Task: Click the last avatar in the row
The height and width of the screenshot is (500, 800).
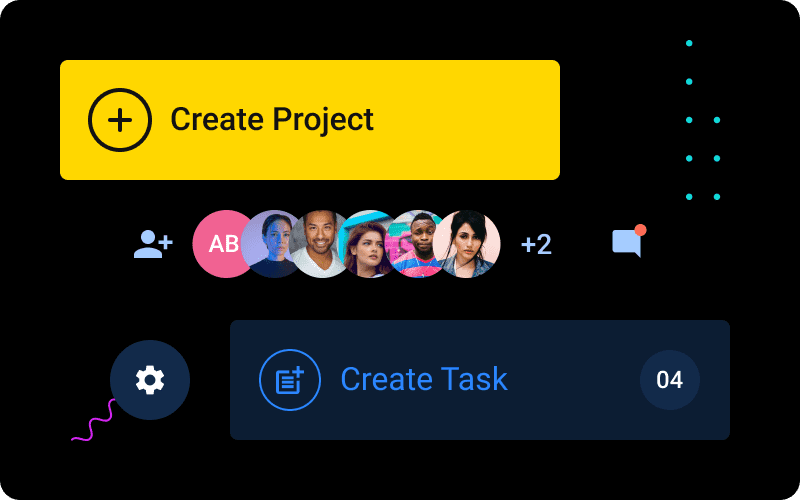Action: (468, 244)
